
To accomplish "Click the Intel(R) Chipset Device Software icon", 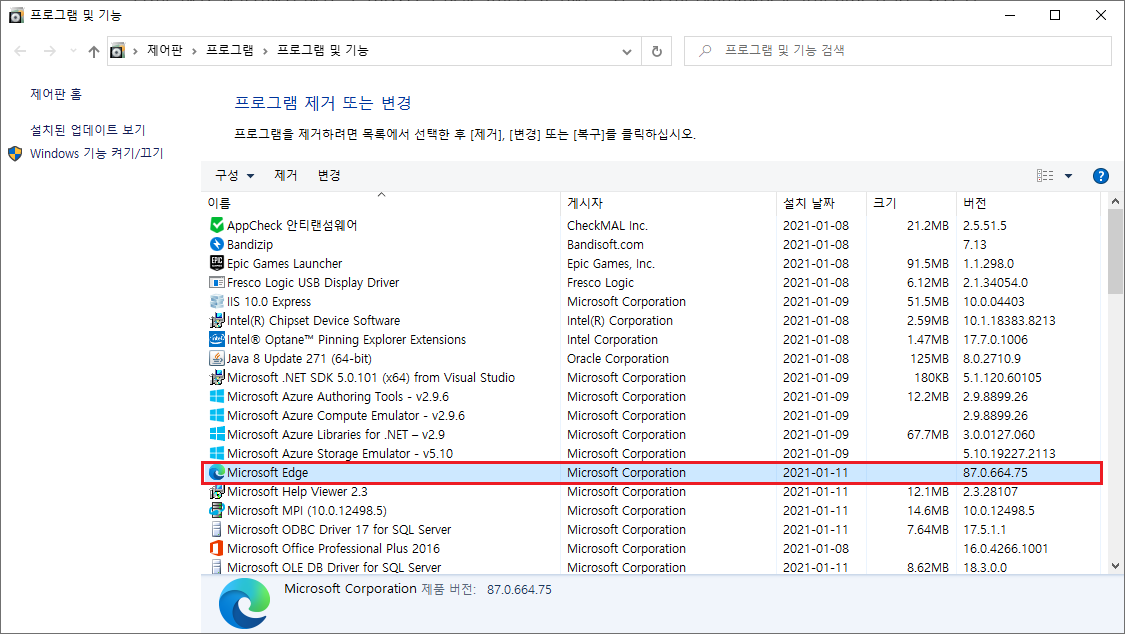I will pos(217,321).
